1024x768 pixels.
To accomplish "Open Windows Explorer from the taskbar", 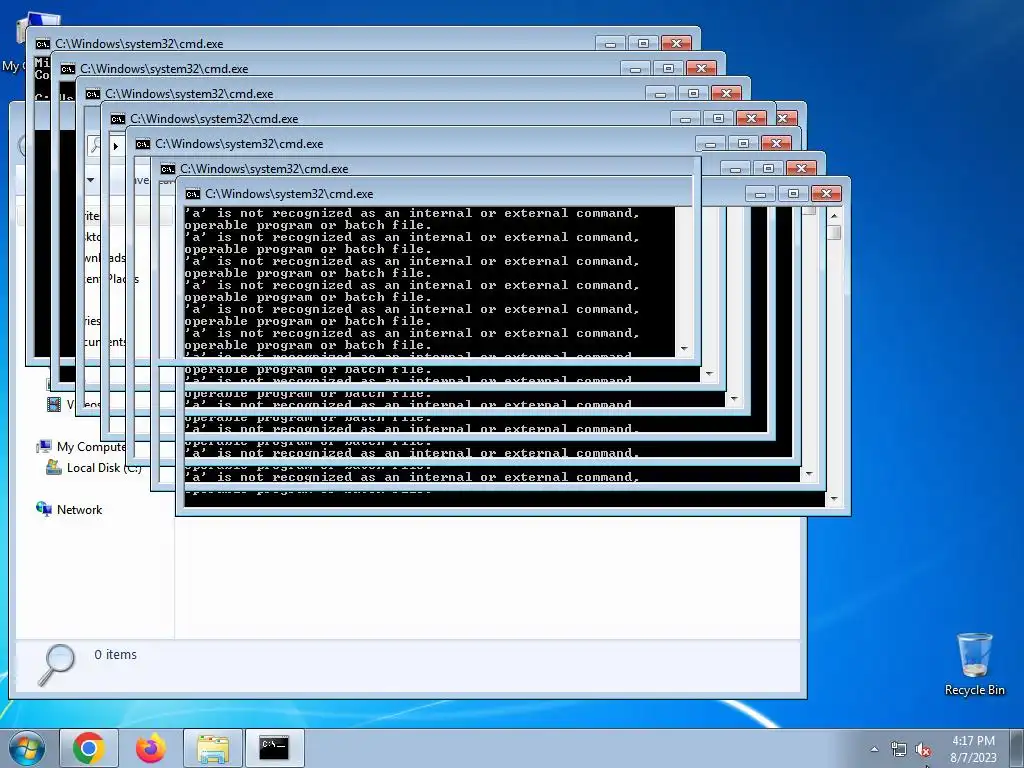I will 213,748.
